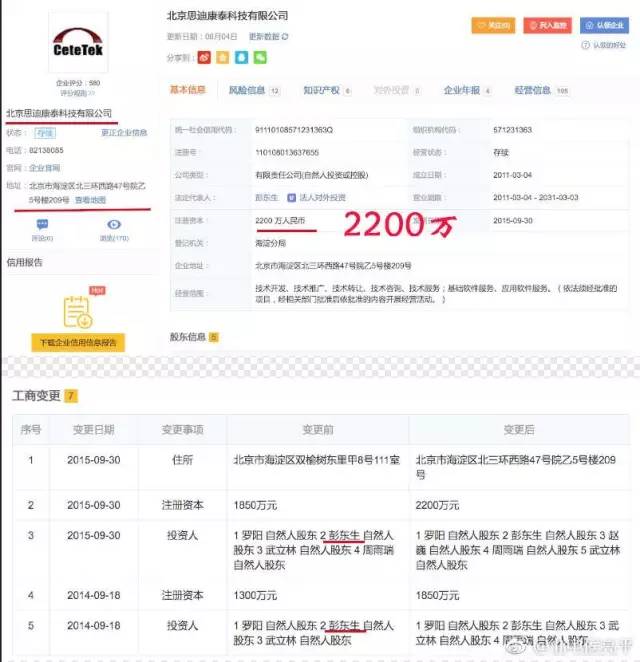Open the 基本信息 tab
This screenshot has width=640, height=662.
click(x=187, y=90)
